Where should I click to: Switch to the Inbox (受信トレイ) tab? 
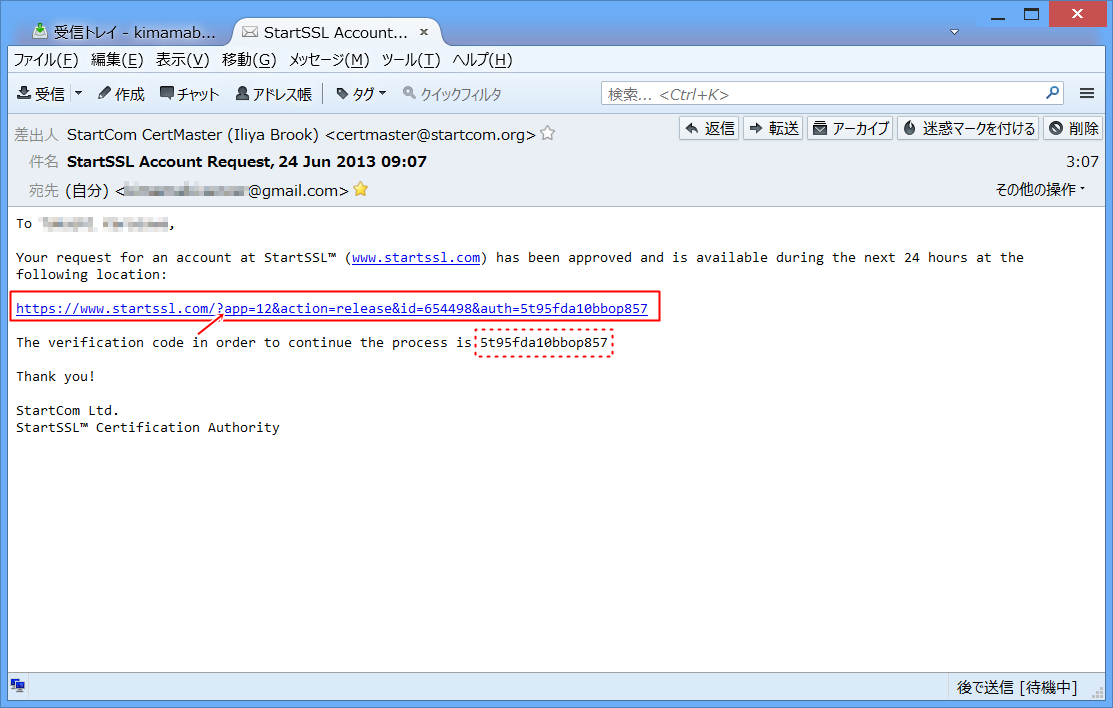(124, 32)
